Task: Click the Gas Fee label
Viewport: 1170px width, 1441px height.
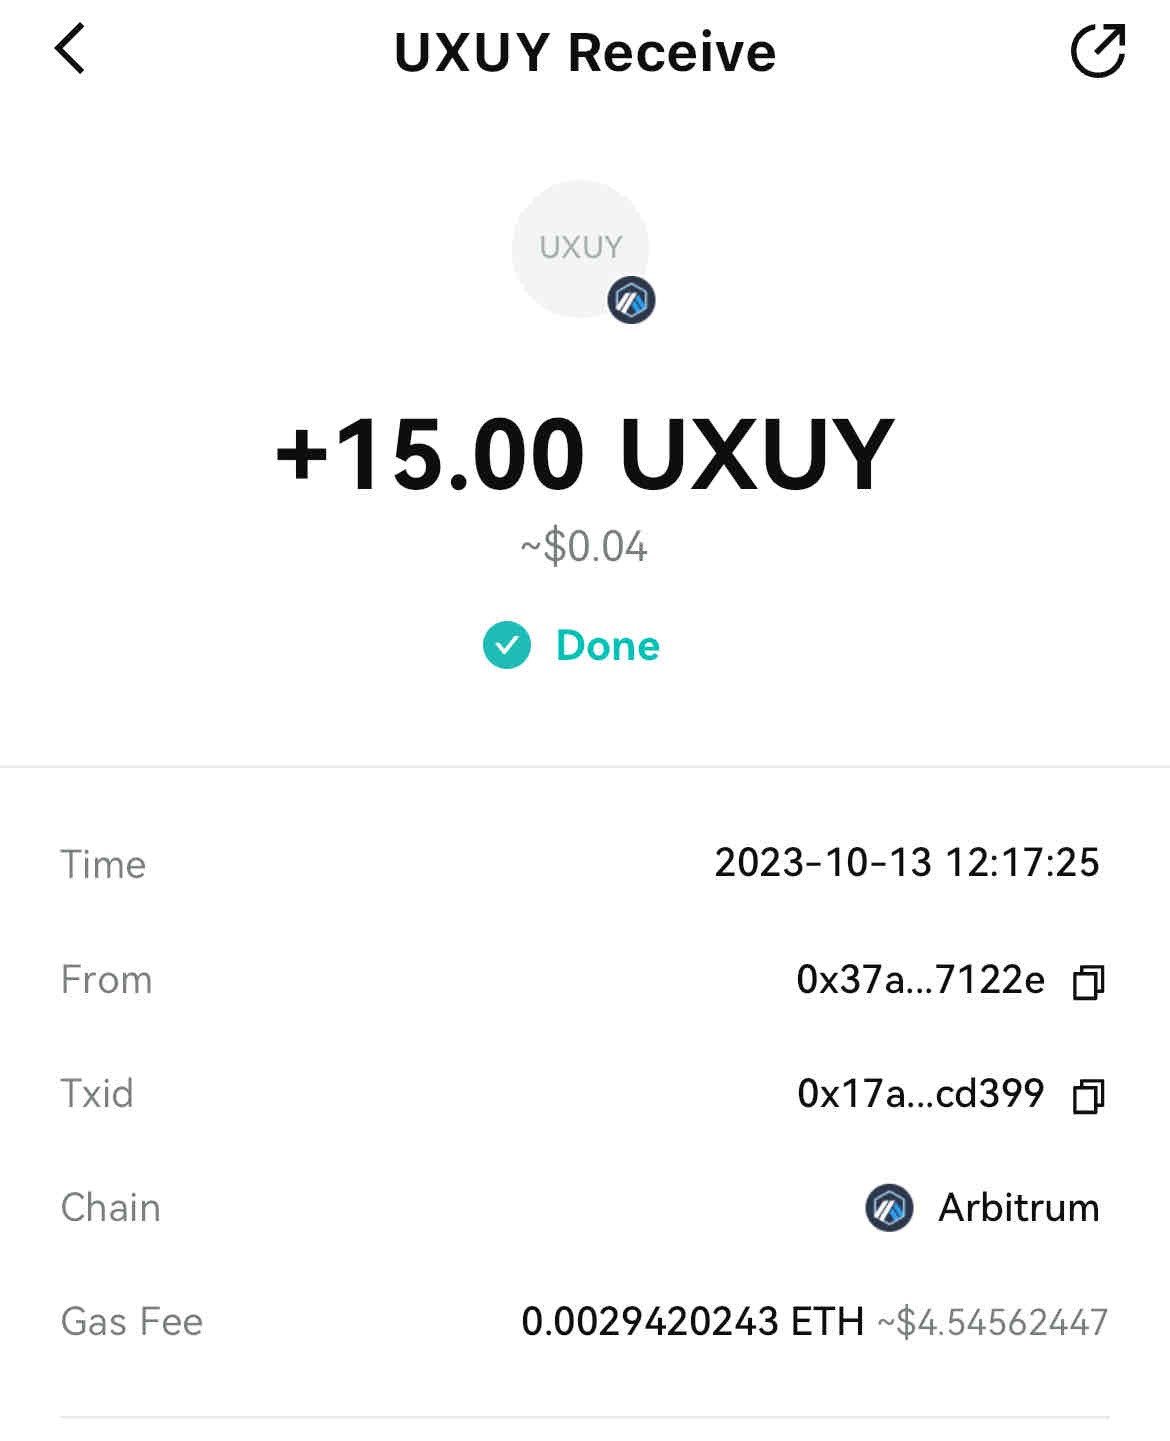Action: [x=132, y=1322]
